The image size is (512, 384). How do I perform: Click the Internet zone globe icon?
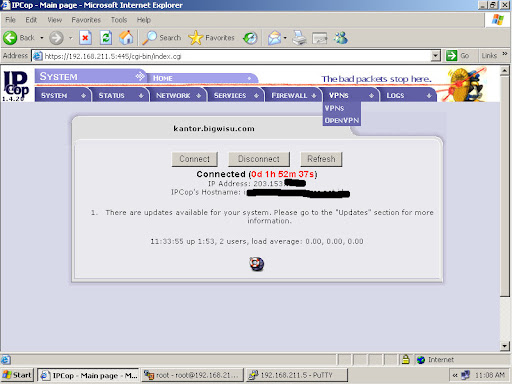tap(421, 360)
